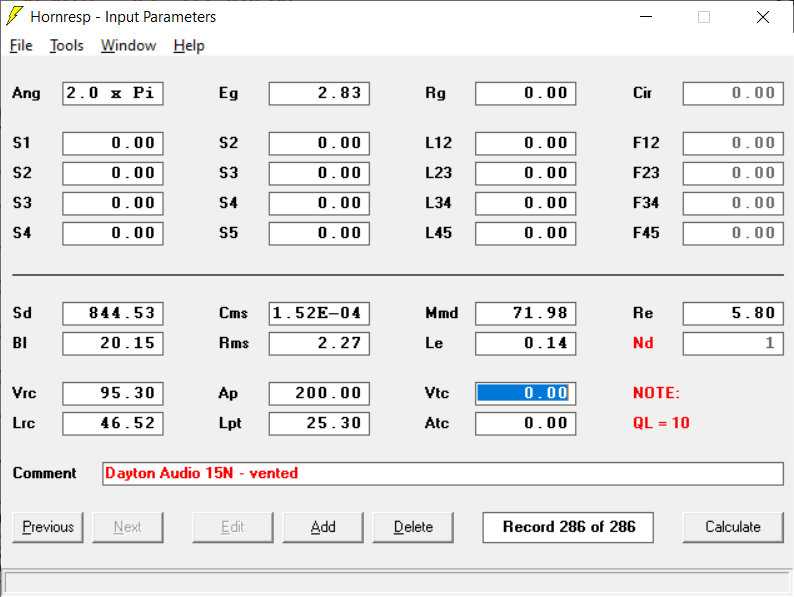Click the Ang label
Viewport: 794px width, 597px height.
coord(26,94)
